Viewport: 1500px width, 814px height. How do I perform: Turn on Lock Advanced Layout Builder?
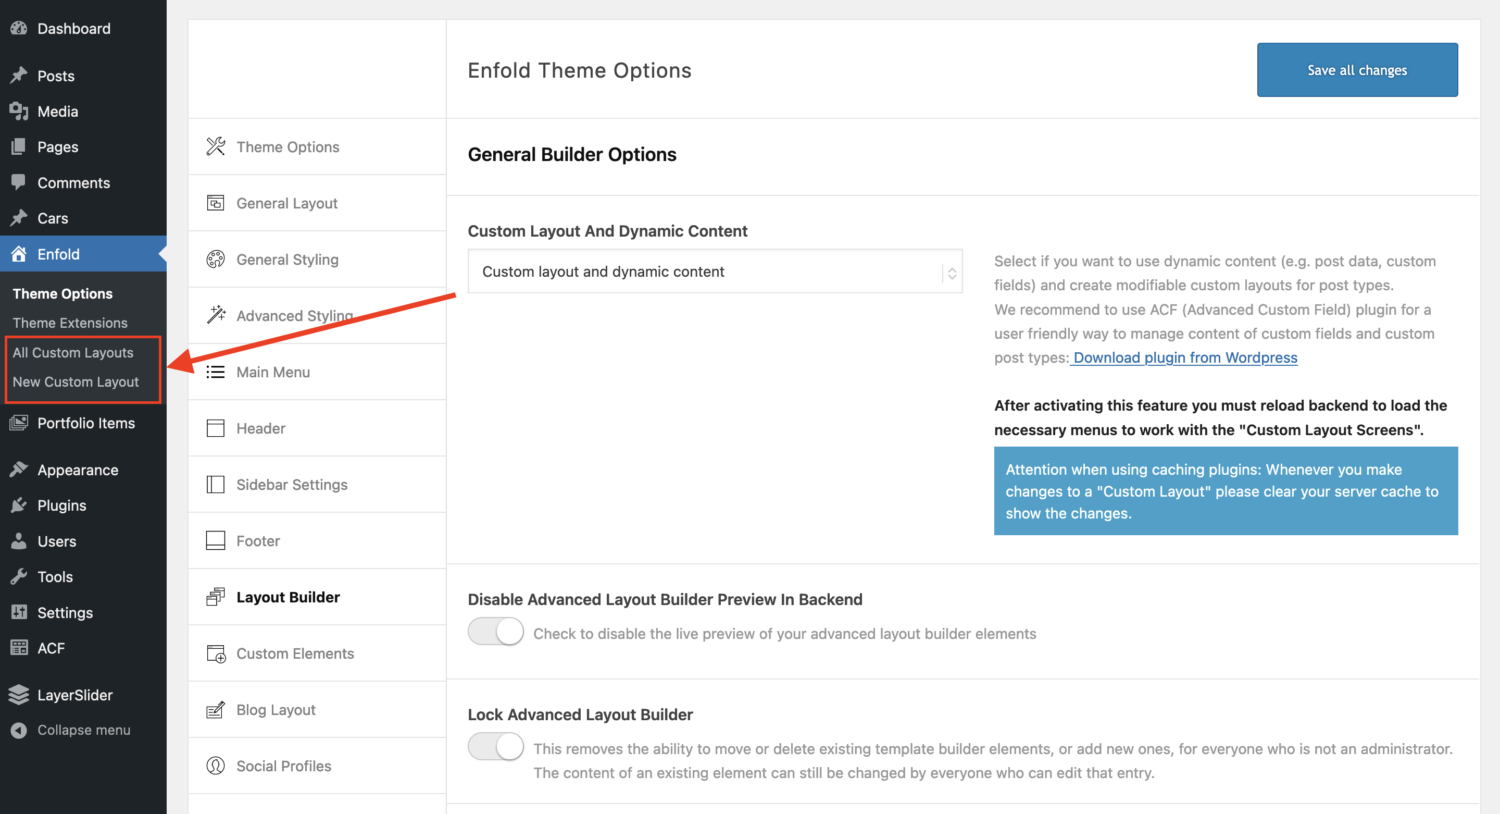click(495, 746)
